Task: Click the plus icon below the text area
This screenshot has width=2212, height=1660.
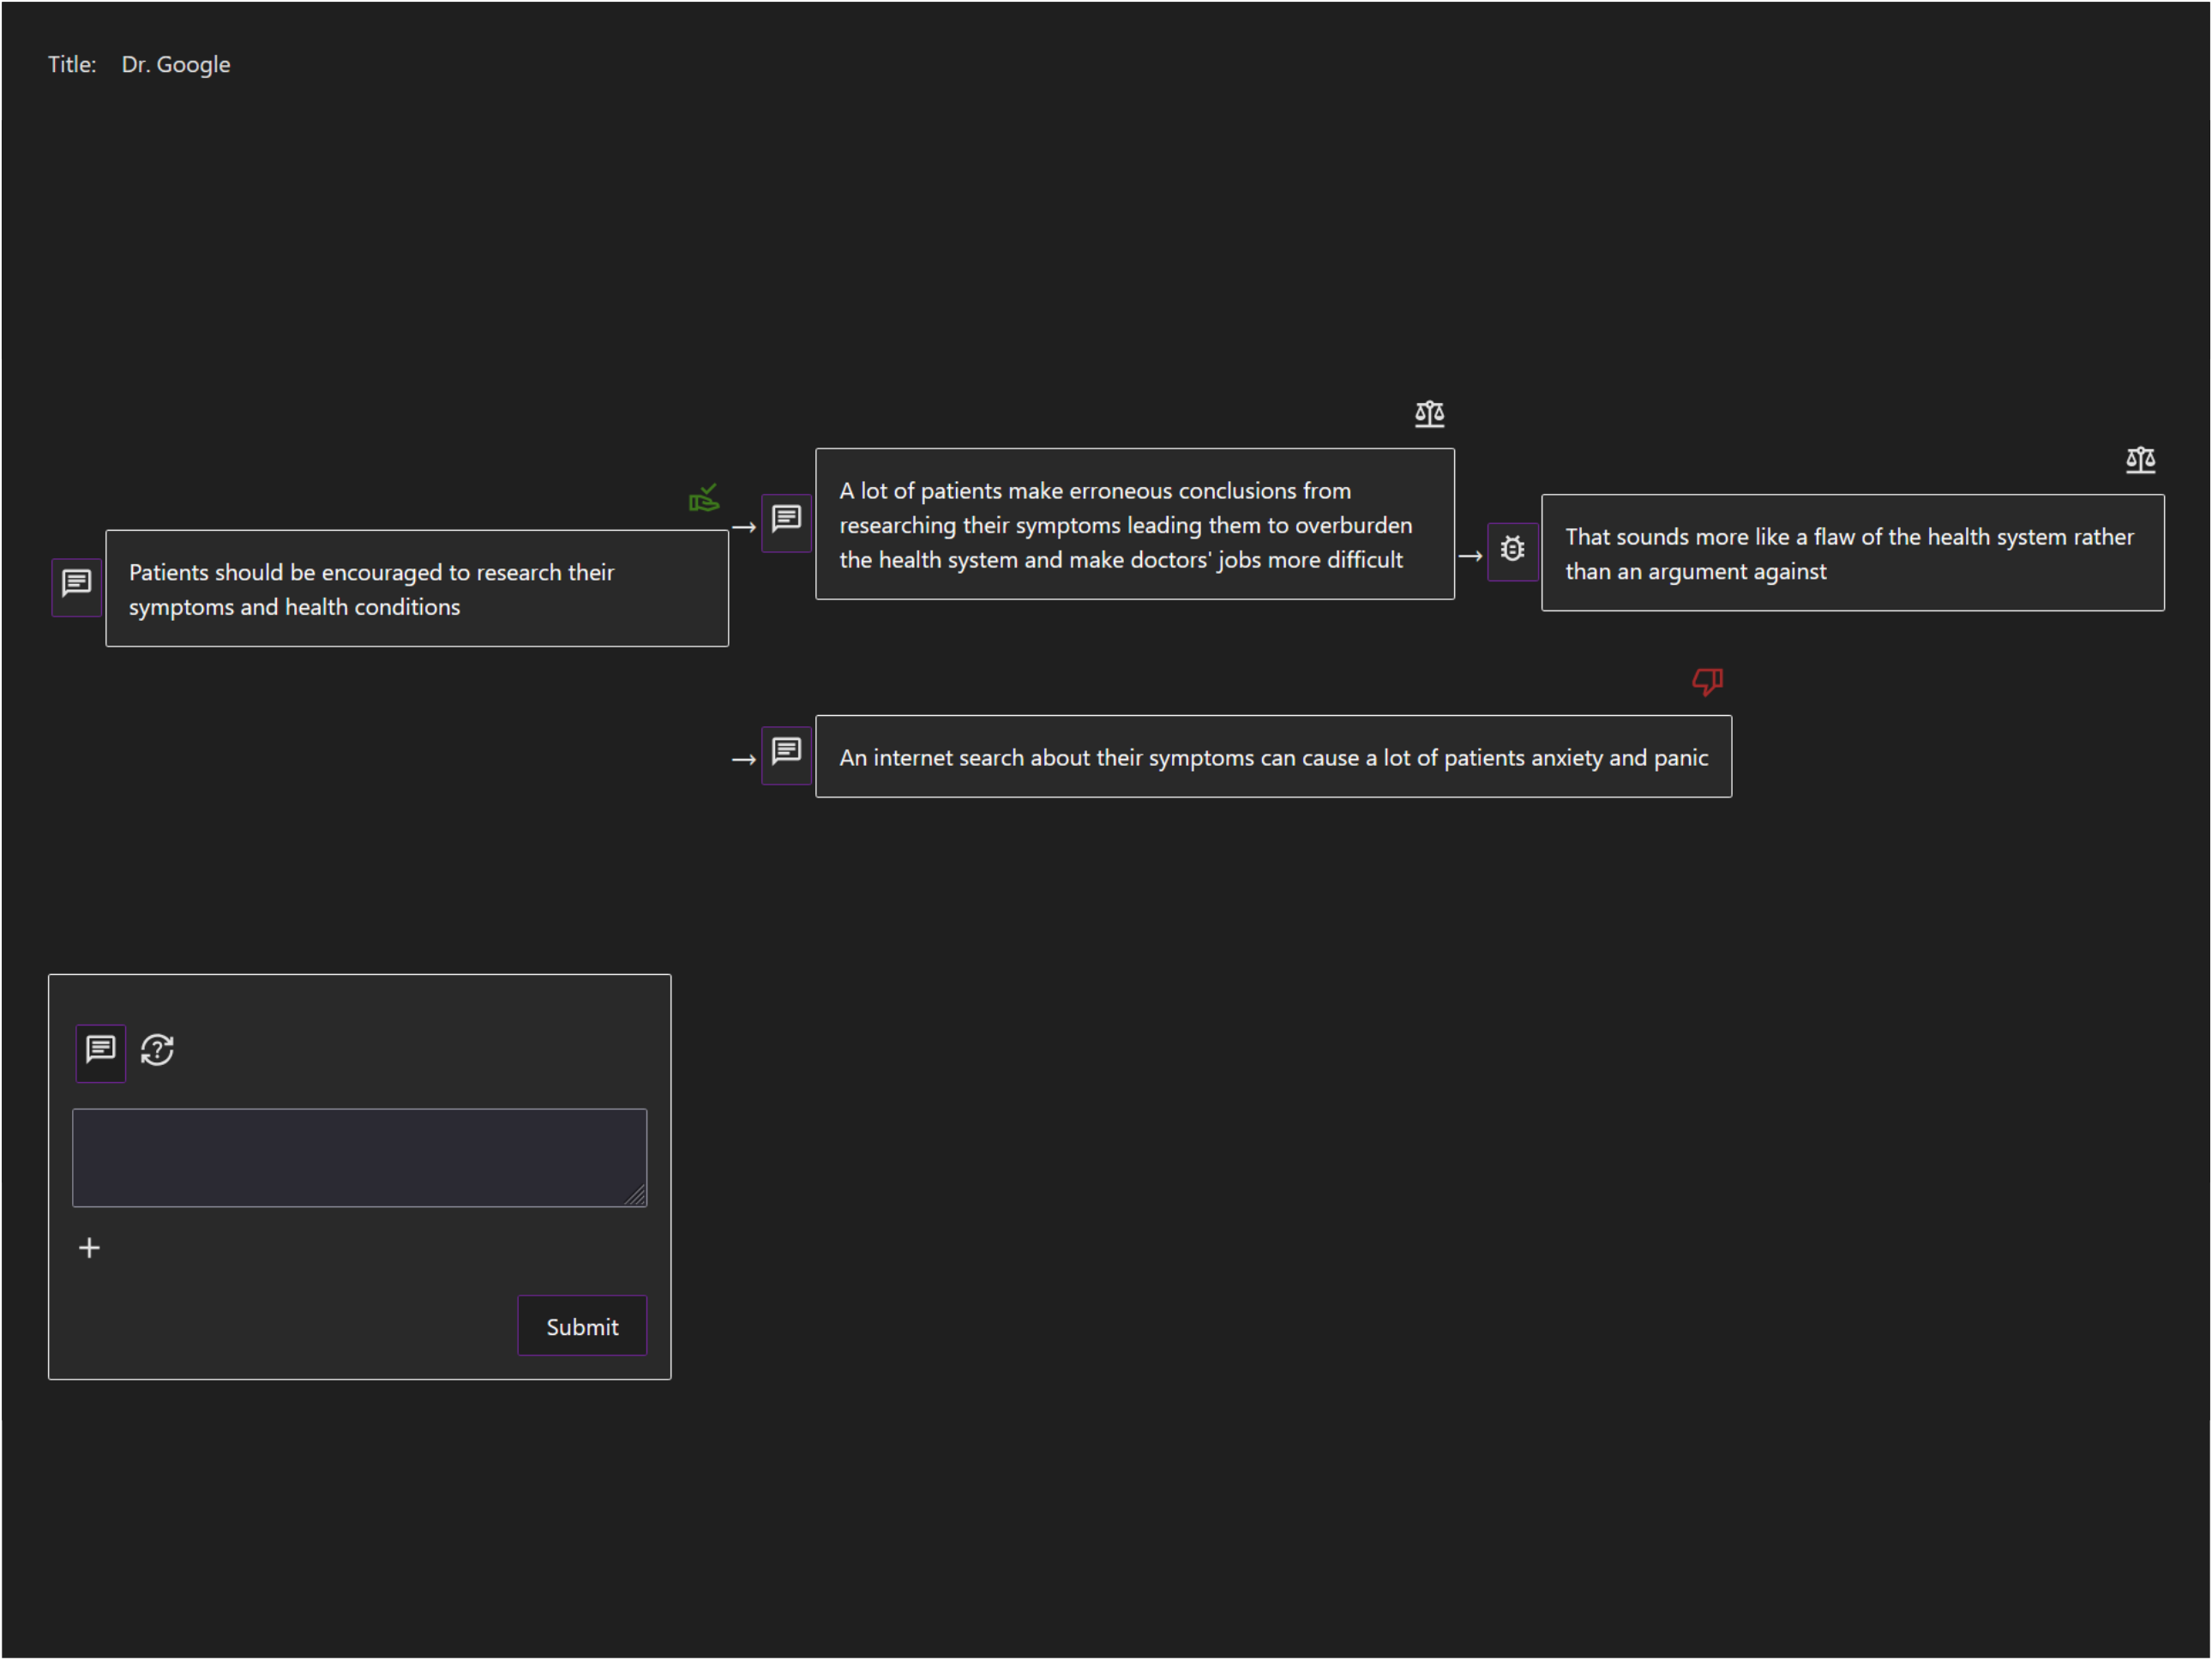Action: 89,1248
